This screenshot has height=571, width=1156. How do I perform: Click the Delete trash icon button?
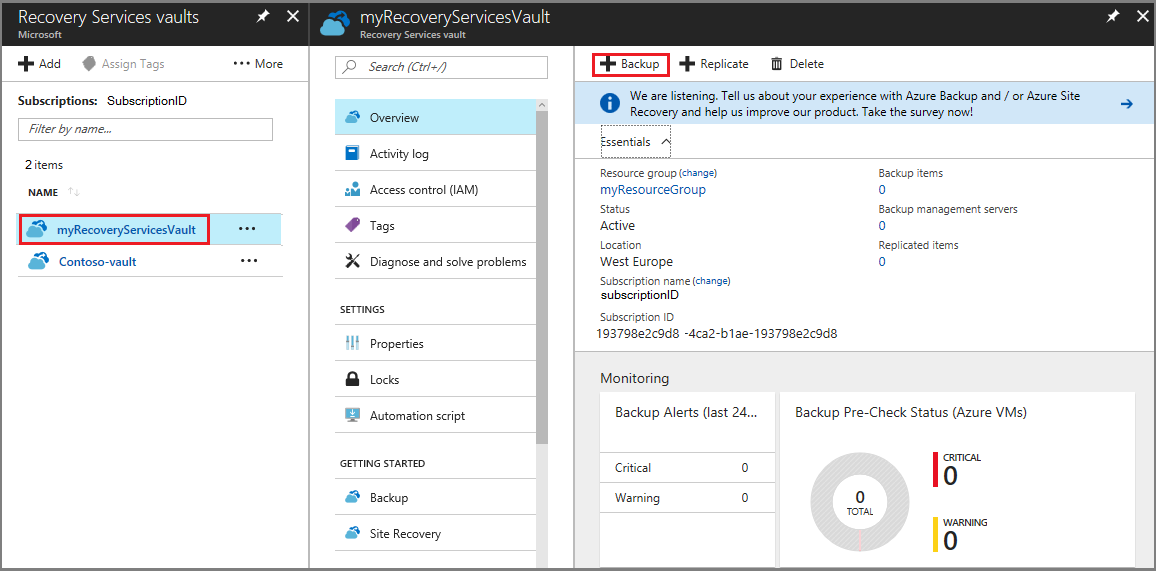click(776, 64)
